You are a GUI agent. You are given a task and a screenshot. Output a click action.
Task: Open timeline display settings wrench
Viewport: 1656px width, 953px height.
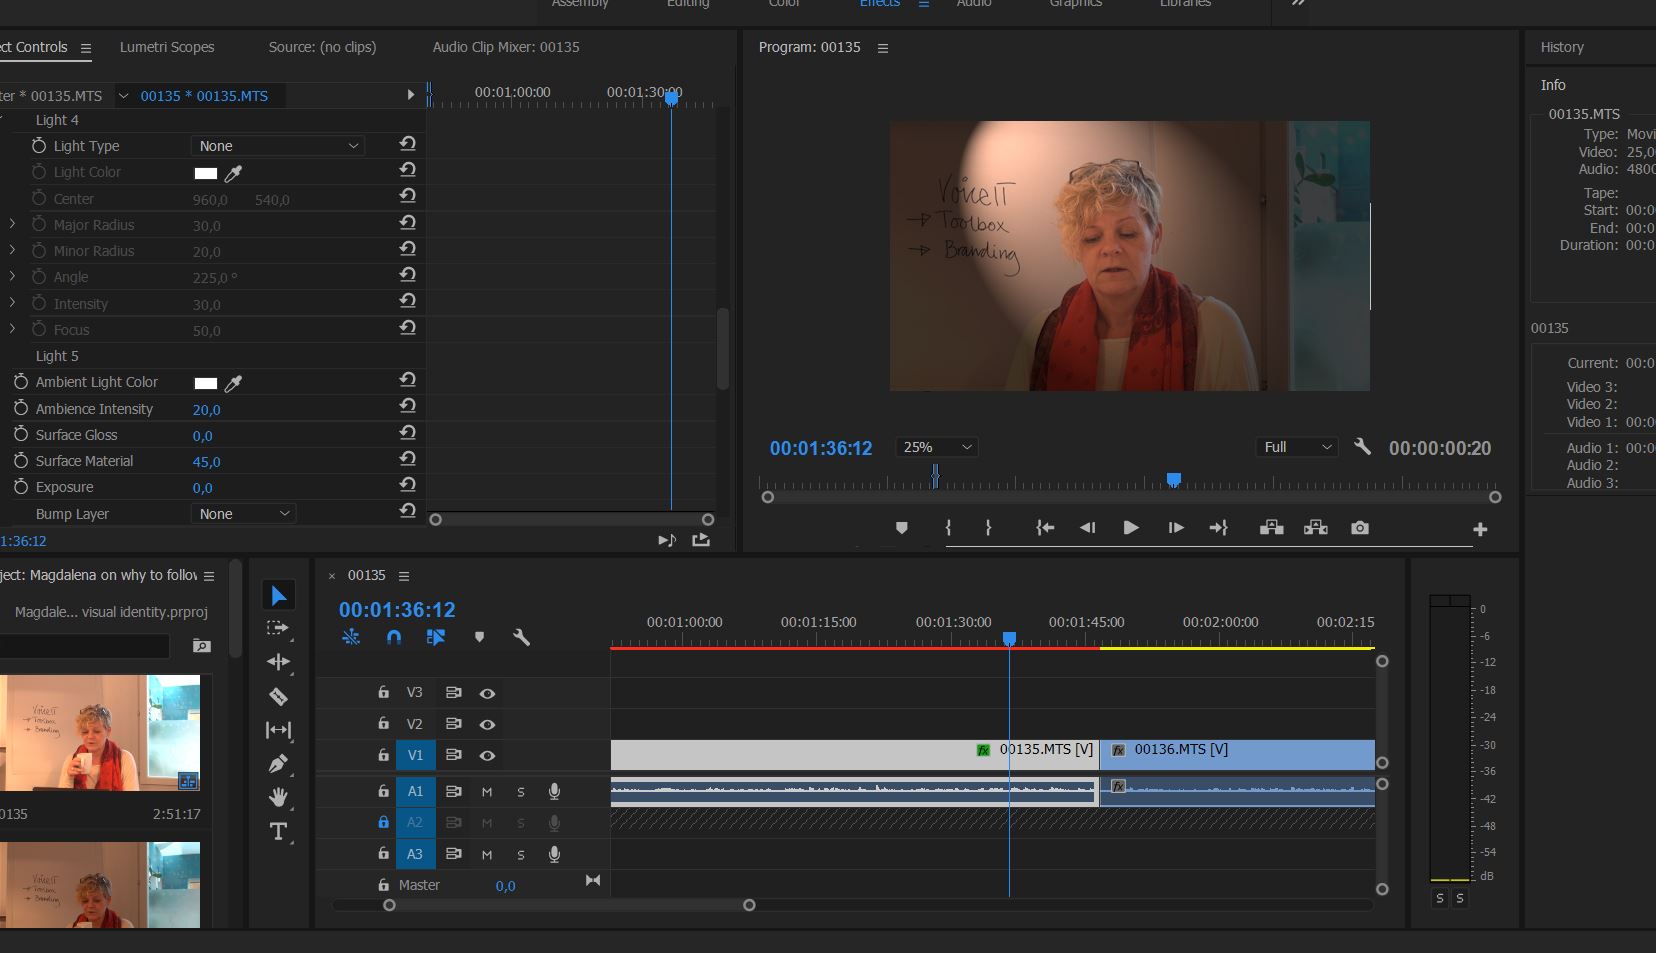tap(521, 637)
